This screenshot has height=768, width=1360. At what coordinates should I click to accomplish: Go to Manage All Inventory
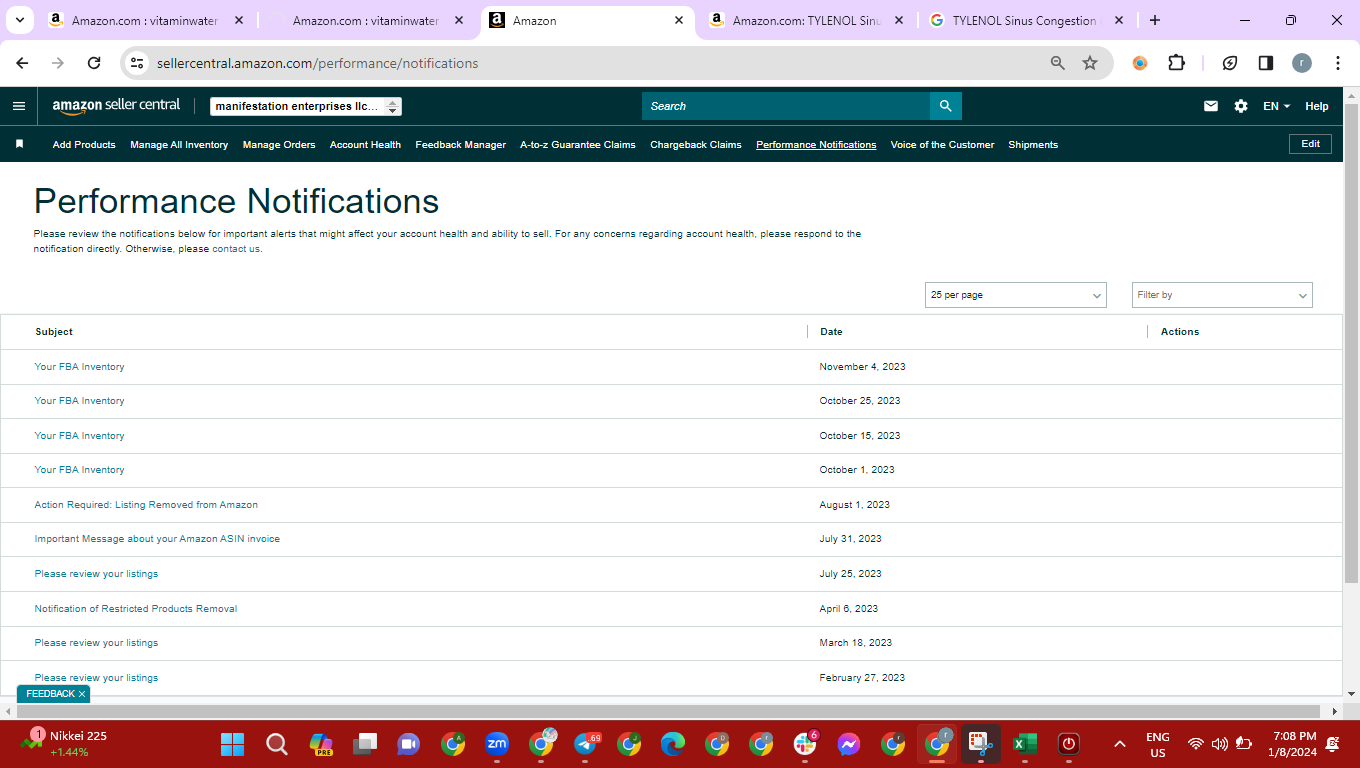[x=179, y=145]
